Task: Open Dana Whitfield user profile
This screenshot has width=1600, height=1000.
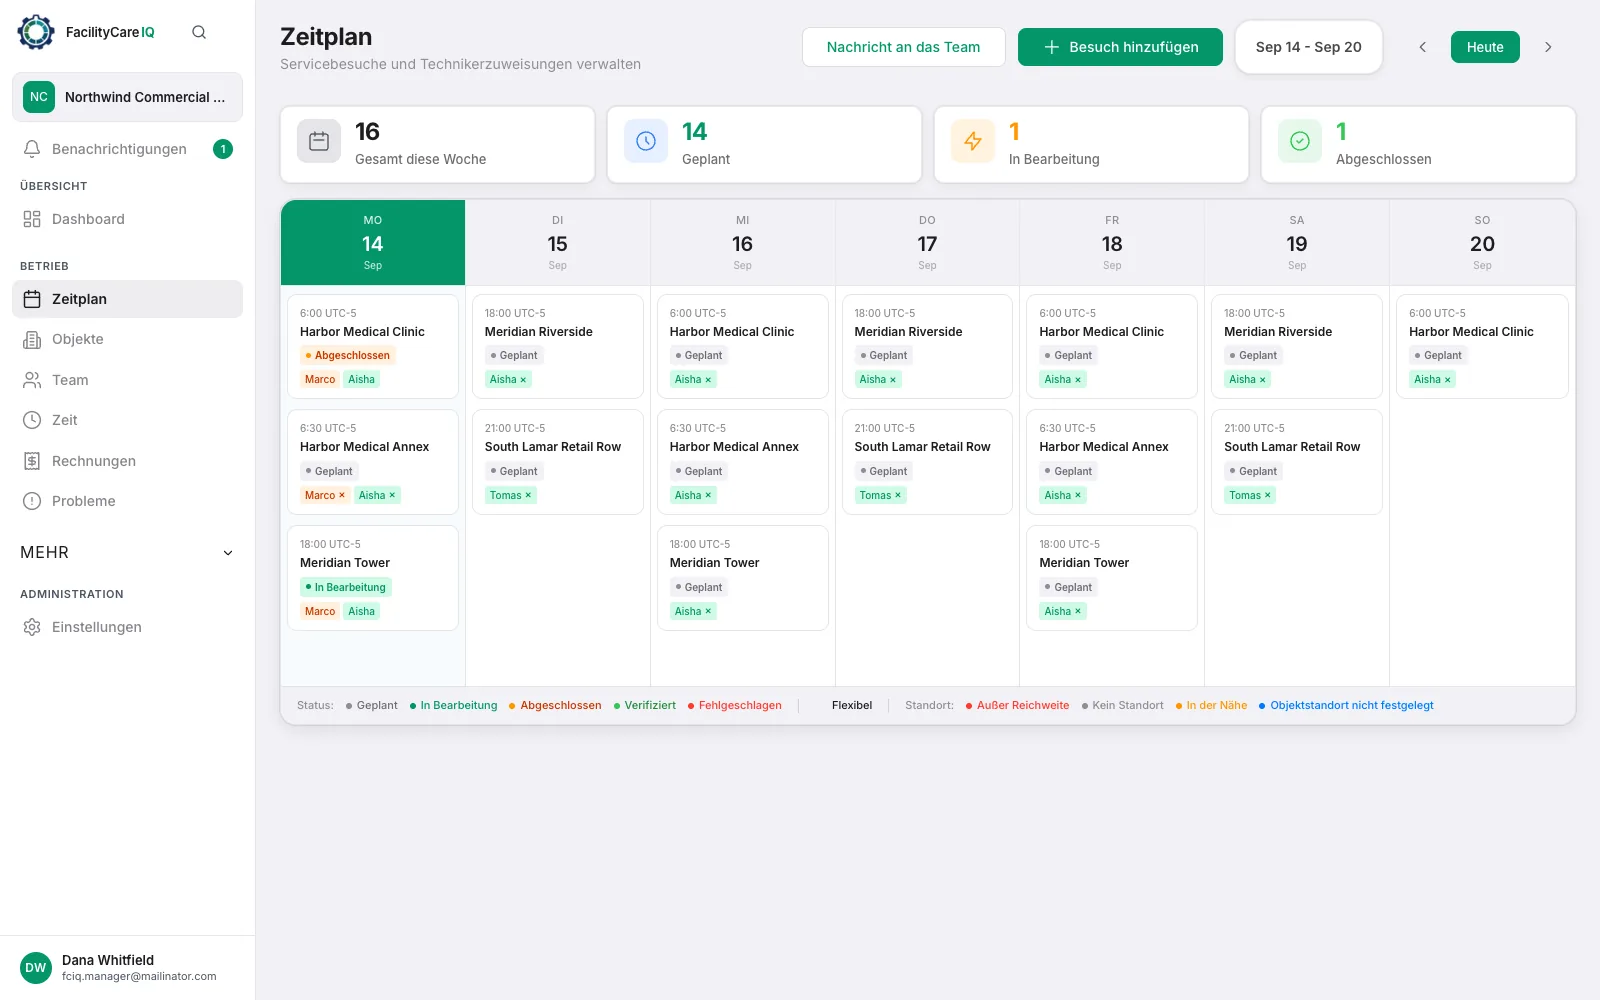Action: pyautogui.click(x=127, y=968)
